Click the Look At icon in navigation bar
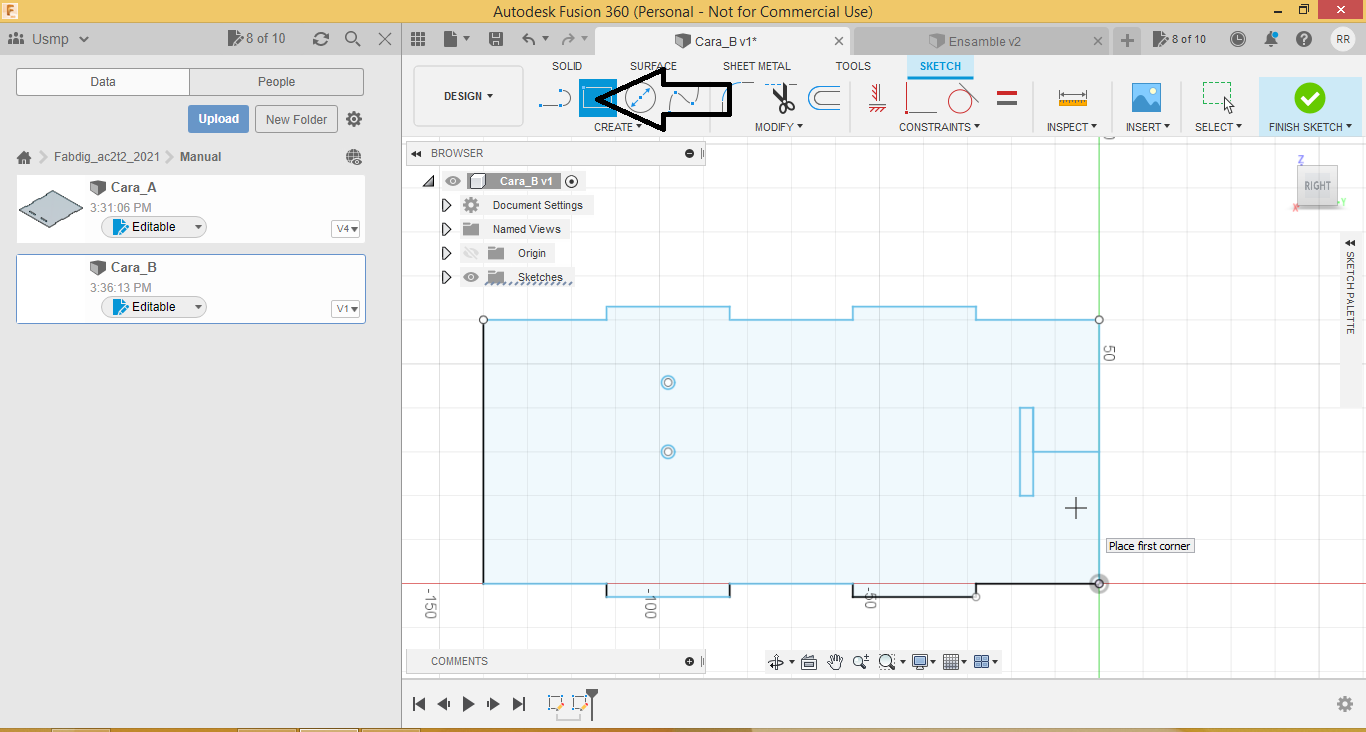 click(809, 662)
